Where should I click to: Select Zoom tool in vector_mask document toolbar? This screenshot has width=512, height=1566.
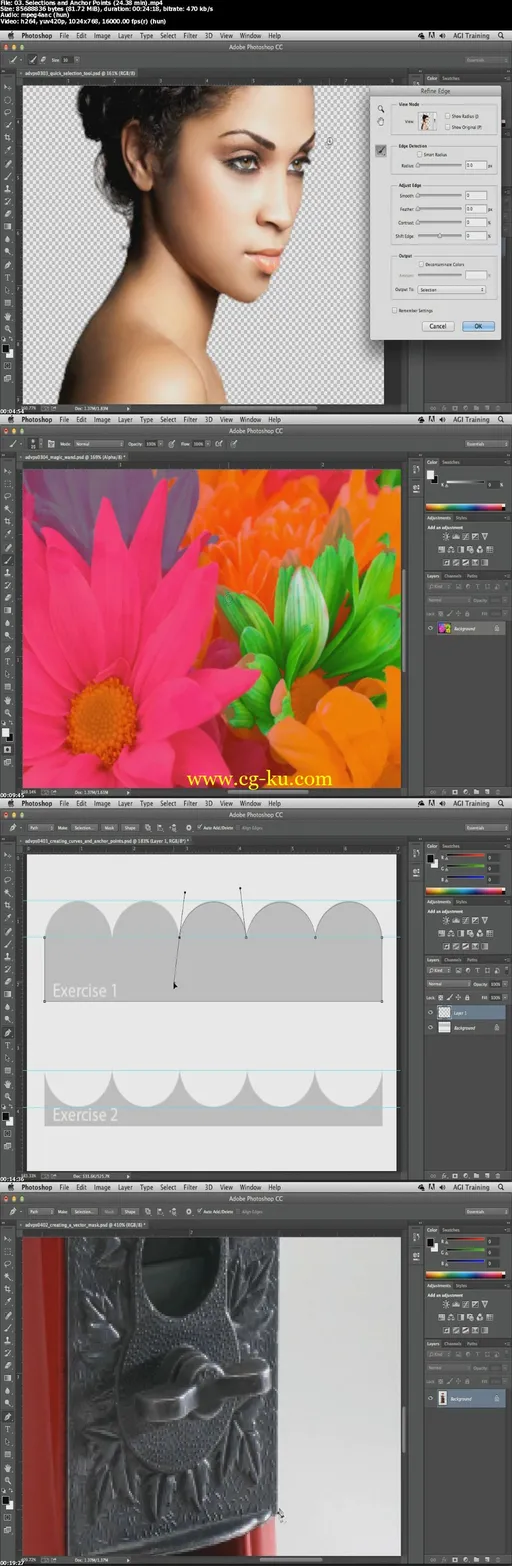pos(8,1480)
